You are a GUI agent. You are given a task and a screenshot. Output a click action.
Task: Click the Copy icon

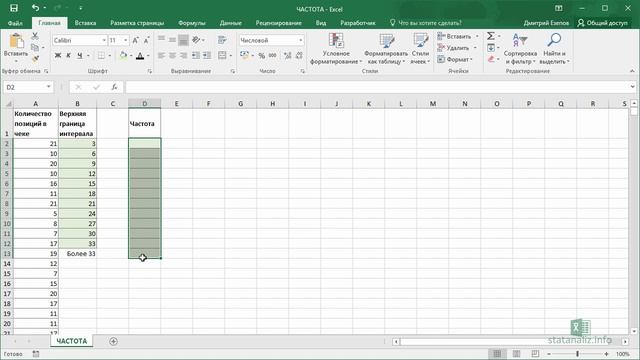click(x=35, y=48)
